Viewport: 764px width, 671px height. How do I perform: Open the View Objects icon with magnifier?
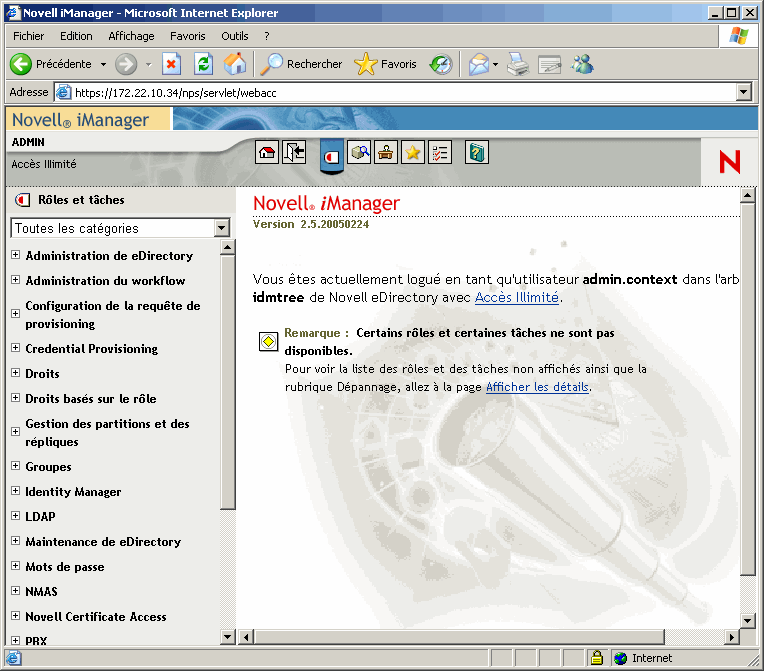click(359, 153)
